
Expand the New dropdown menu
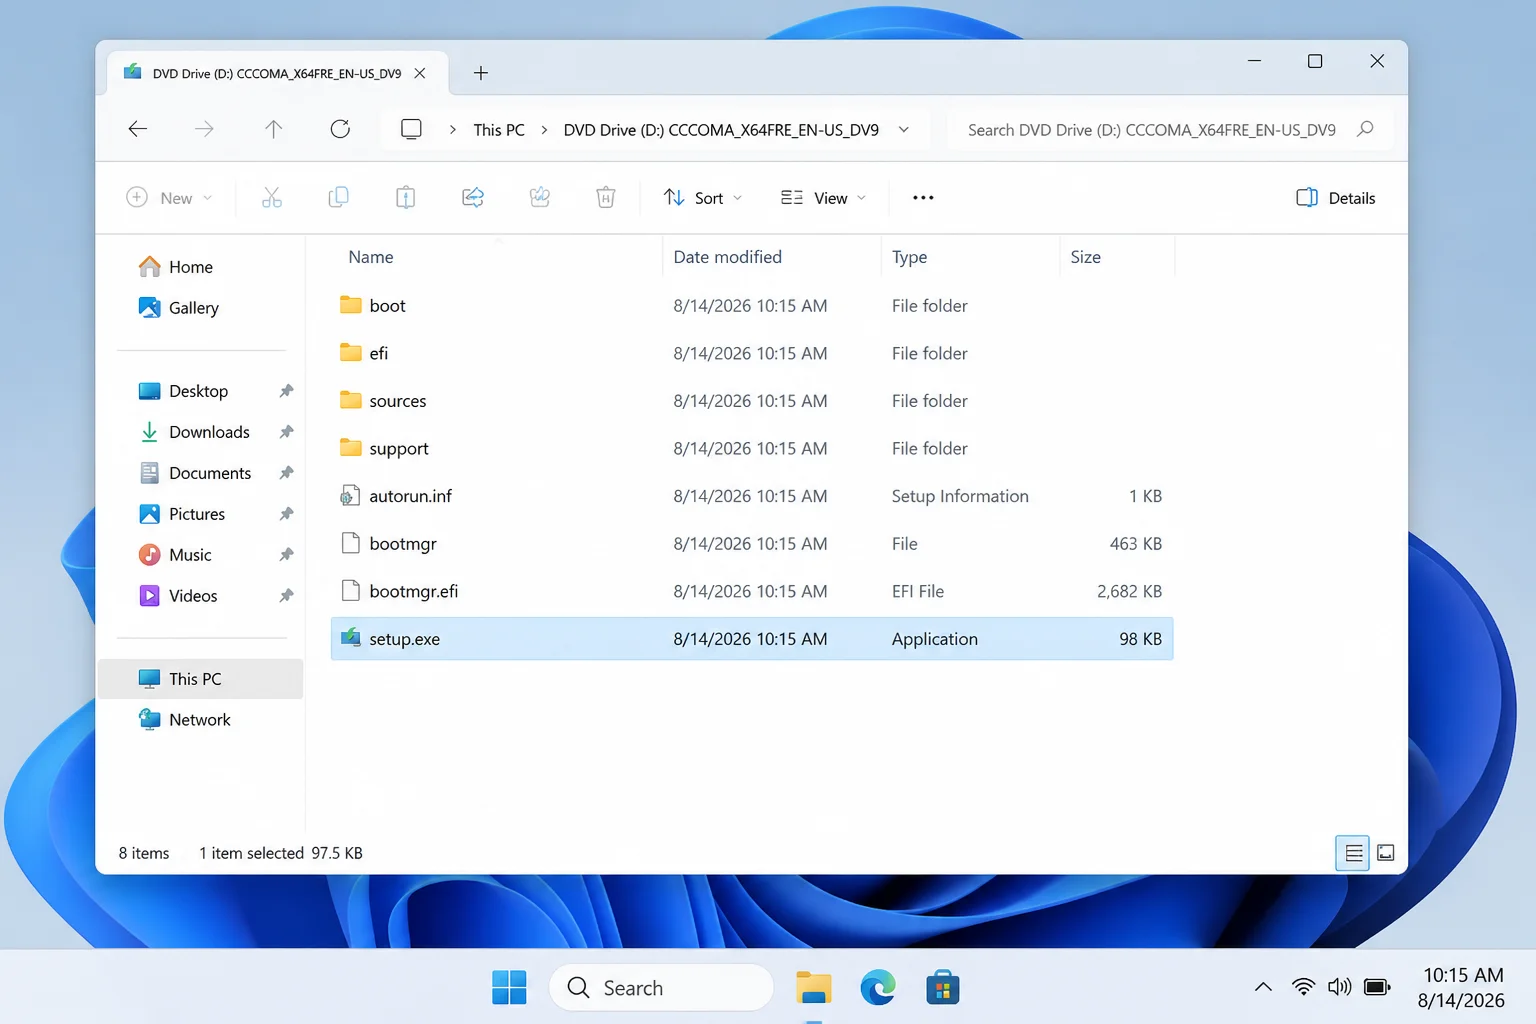(170, 198)
